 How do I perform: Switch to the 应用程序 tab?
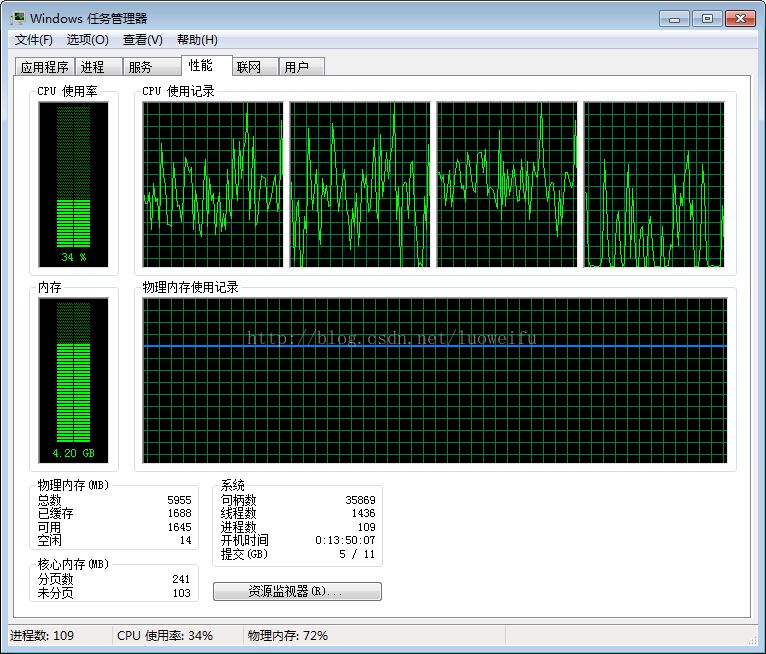pyautogui.click(x=45, y=67)
